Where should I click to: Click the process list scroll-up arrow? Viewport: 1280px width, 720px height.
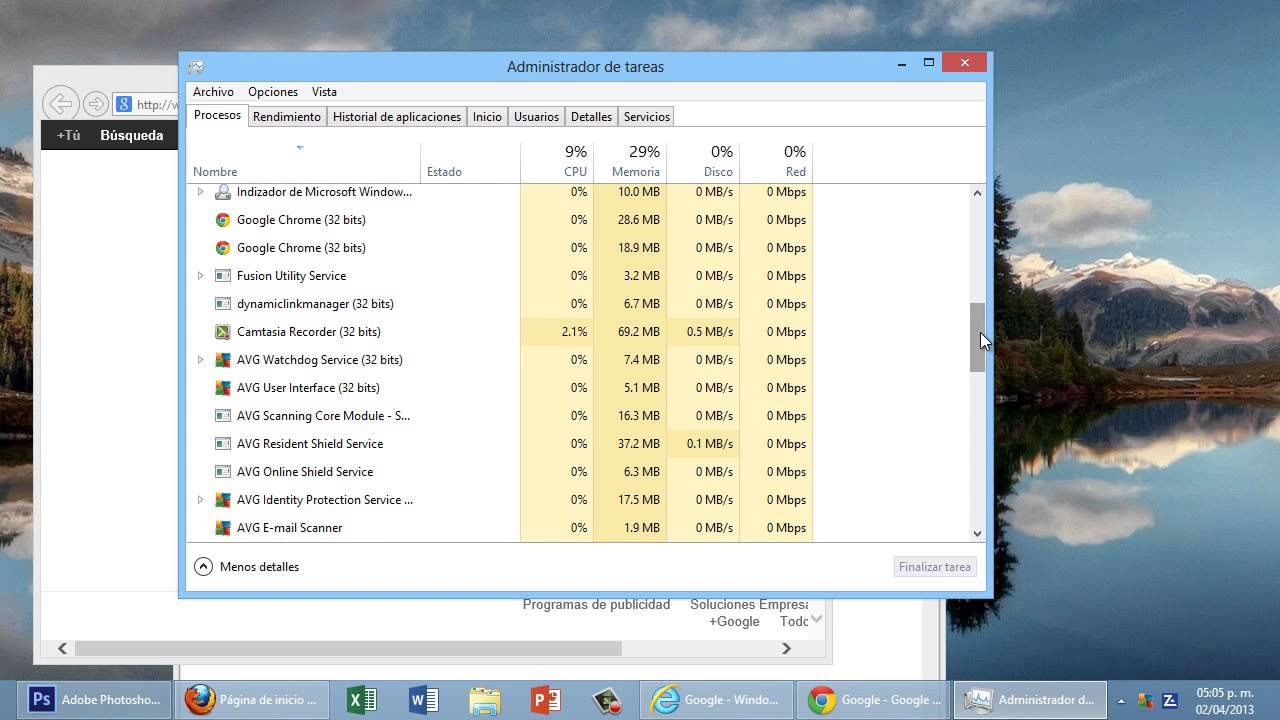(977, 193)
